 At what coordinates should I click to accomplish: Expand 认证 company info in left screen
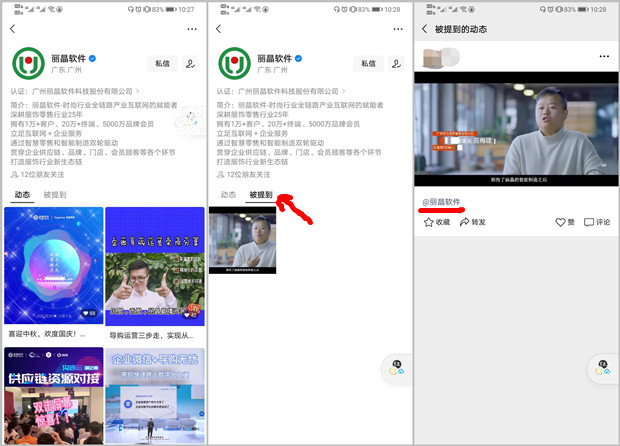pyautogui.click(x=75, y=91)
